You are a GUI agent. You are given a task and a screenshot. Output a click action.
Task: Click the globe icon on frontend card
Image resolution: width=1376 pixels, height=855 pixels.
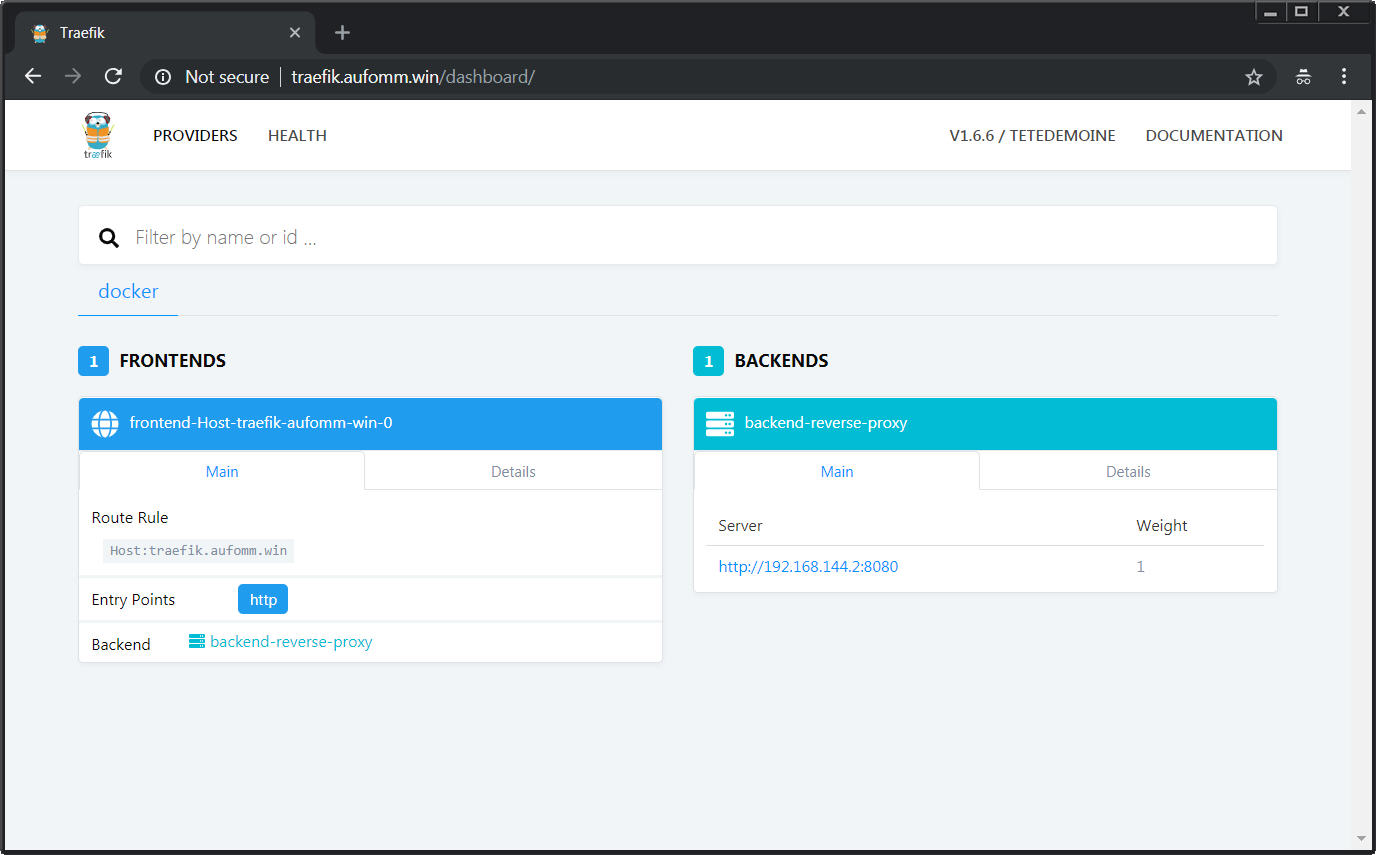105,423
